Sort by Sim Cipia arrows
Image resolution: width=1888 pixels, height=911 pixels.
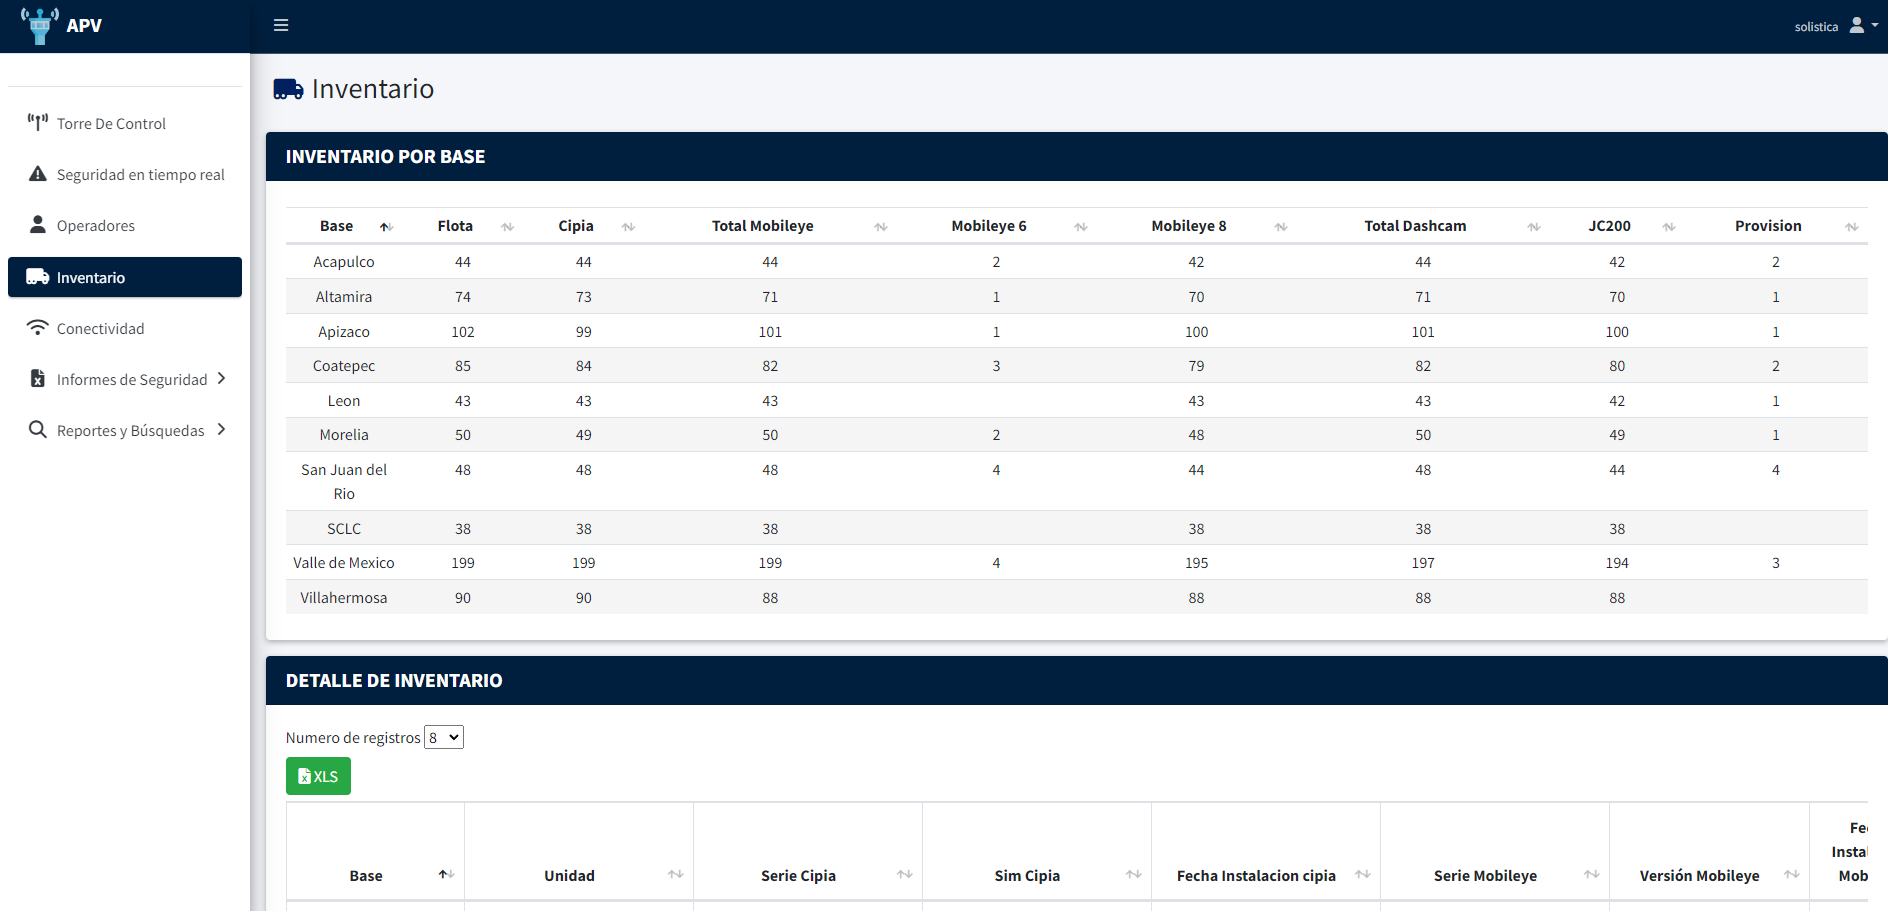[1134, 874]
